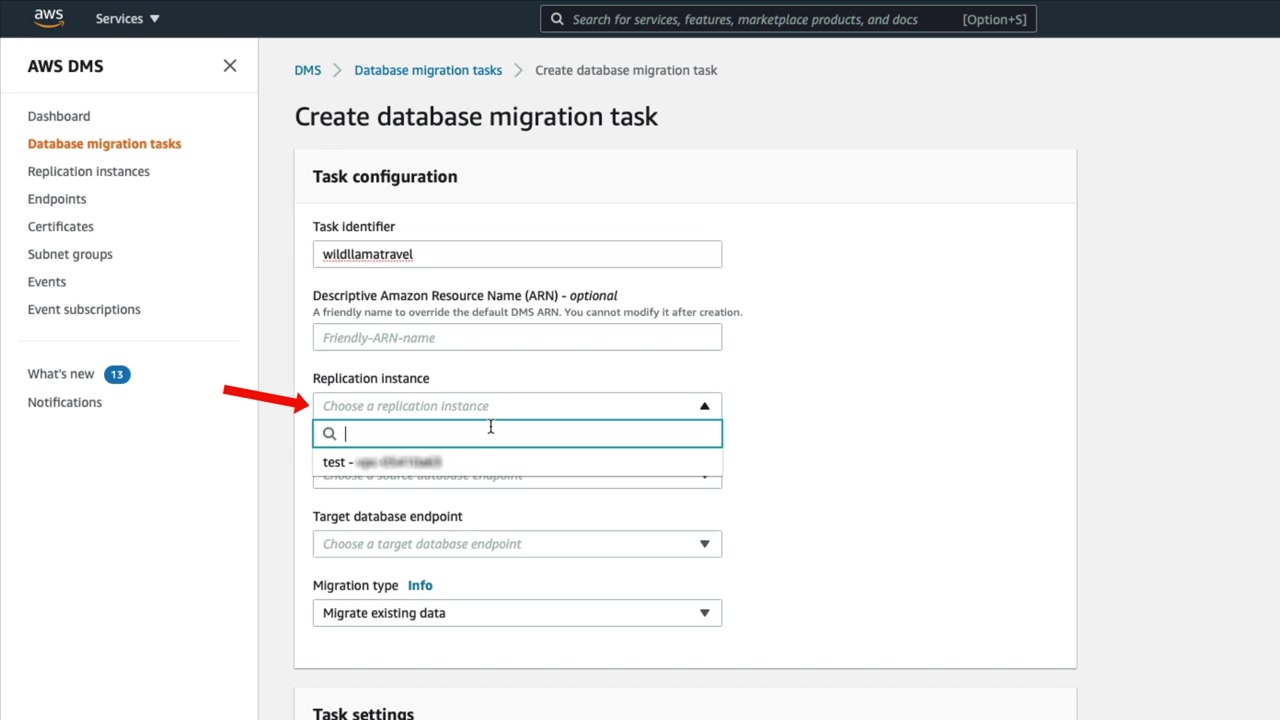Collapse the Replication instance dropdown arrow
This screenshot has width=1280, height=720.
(x=704, y=406)
